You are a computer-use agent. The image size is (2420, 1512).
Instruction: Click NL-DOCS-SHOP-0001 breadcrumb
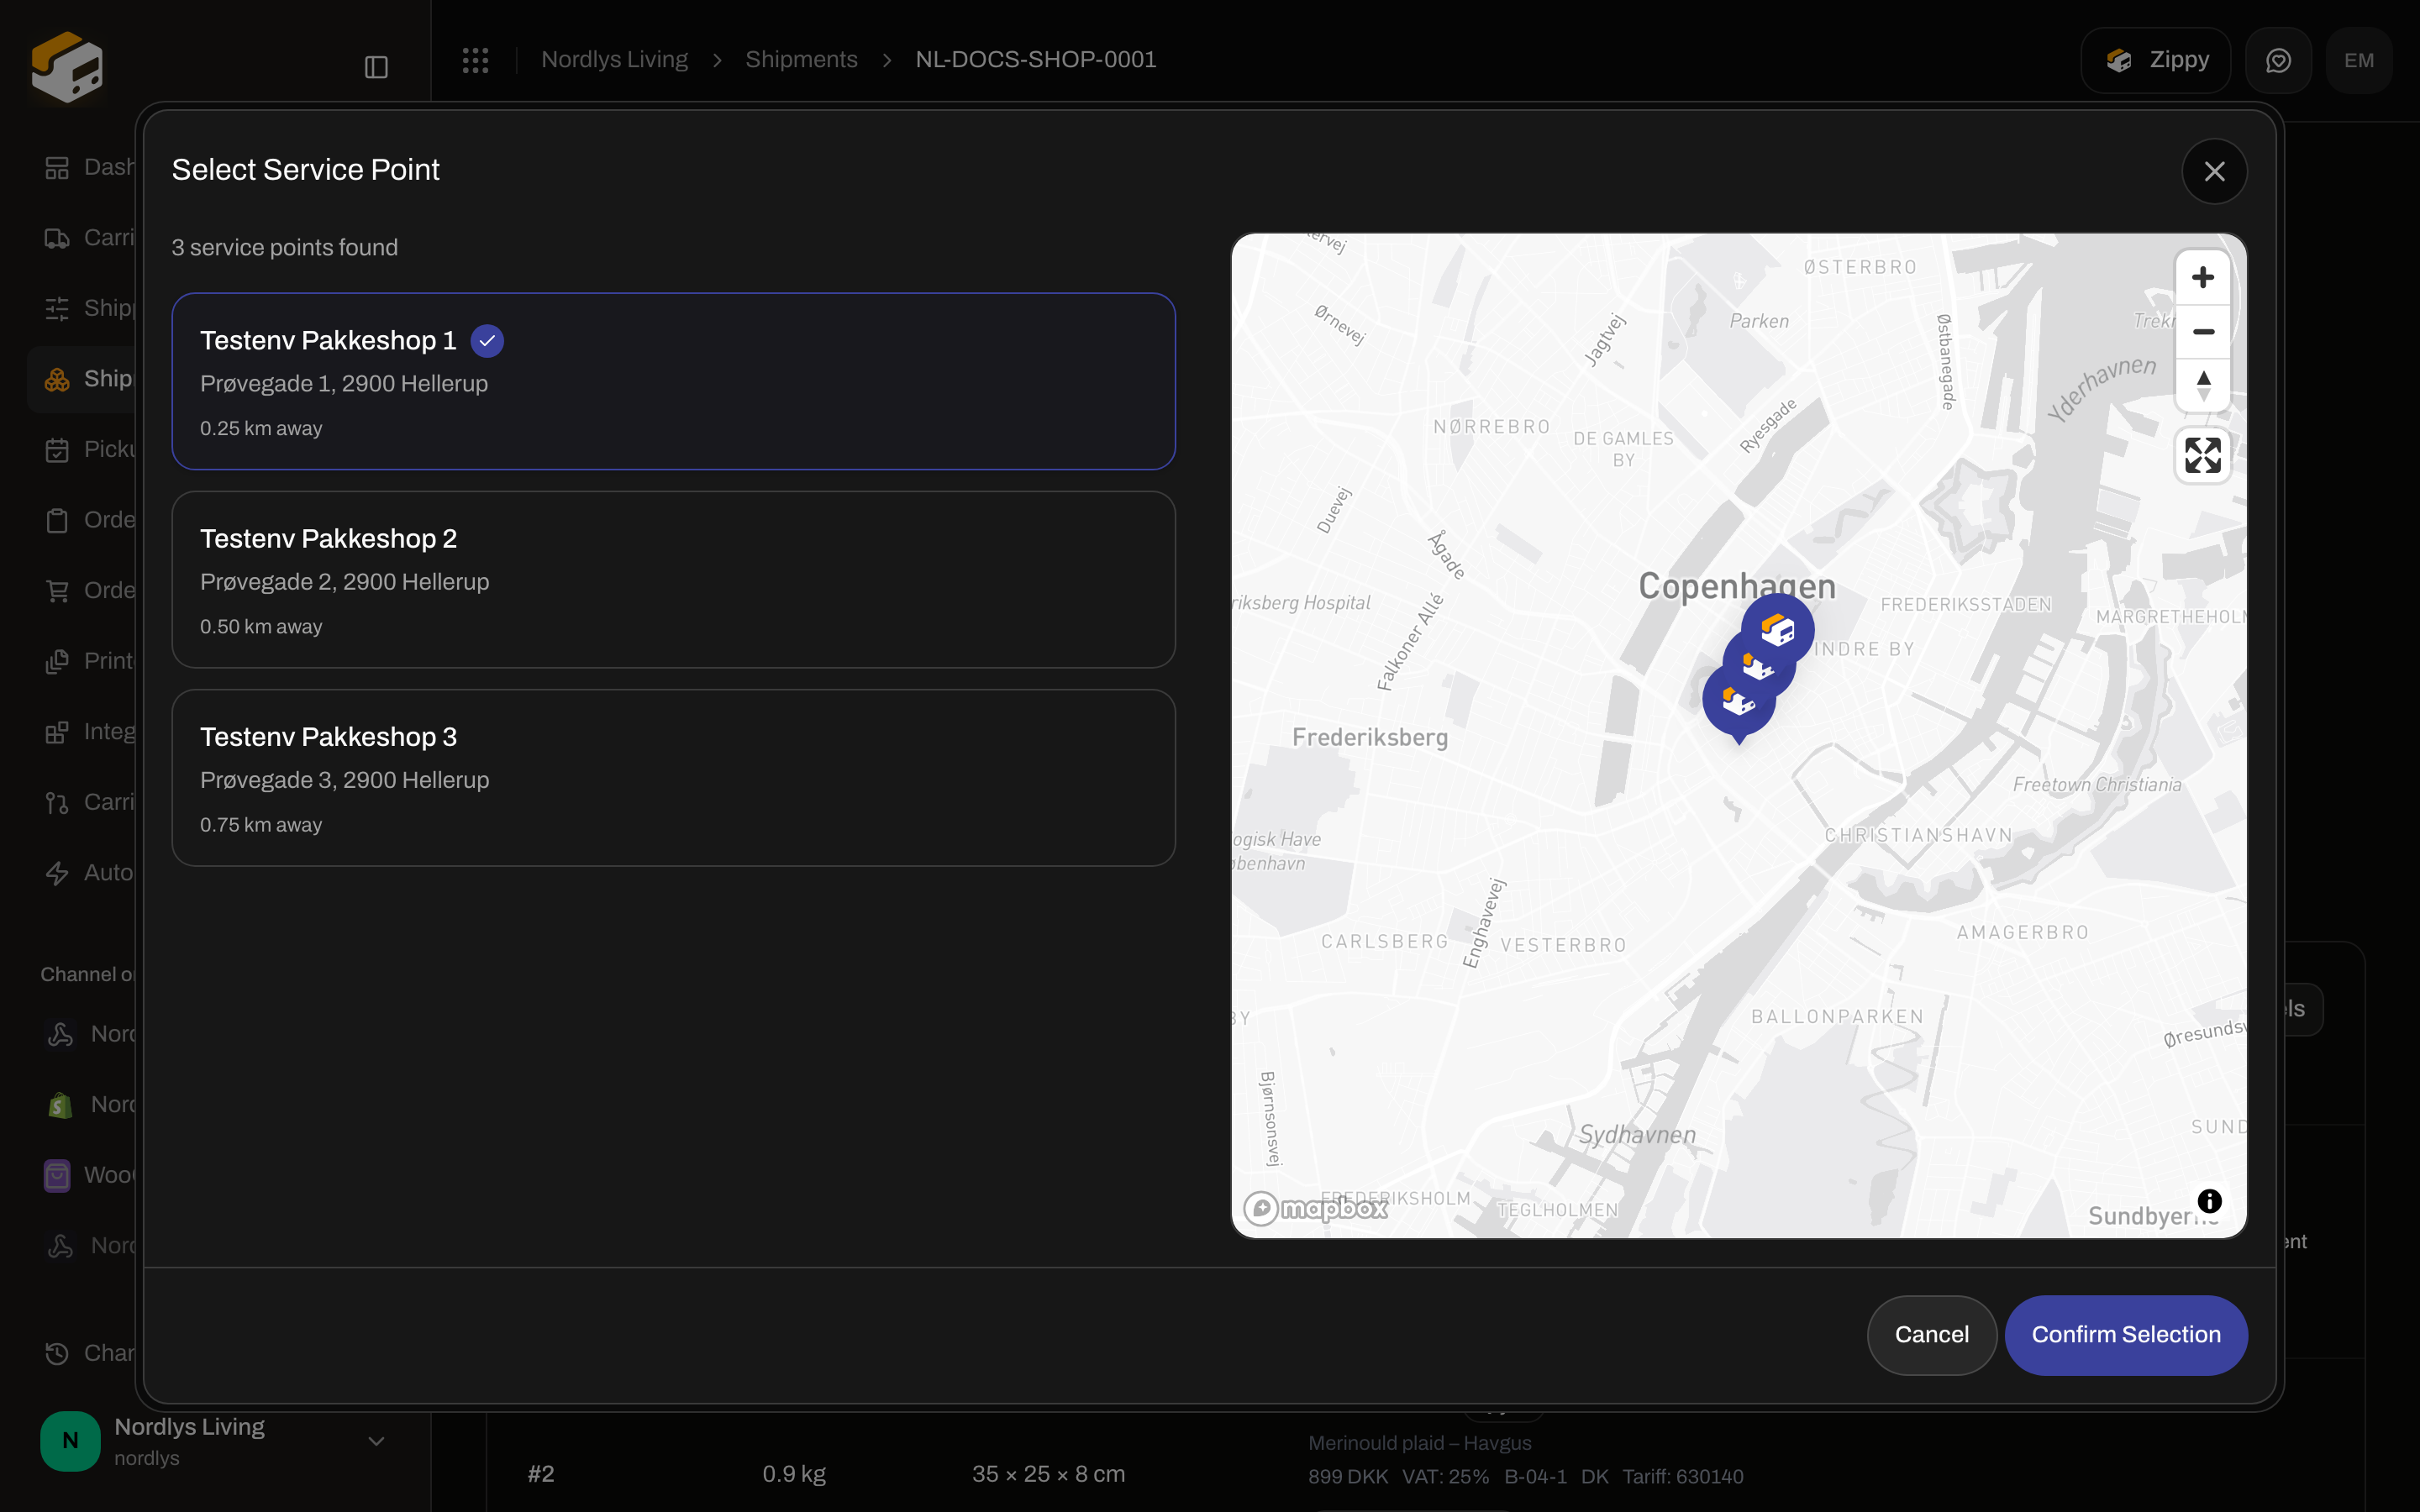click(x=1035, y=60)
